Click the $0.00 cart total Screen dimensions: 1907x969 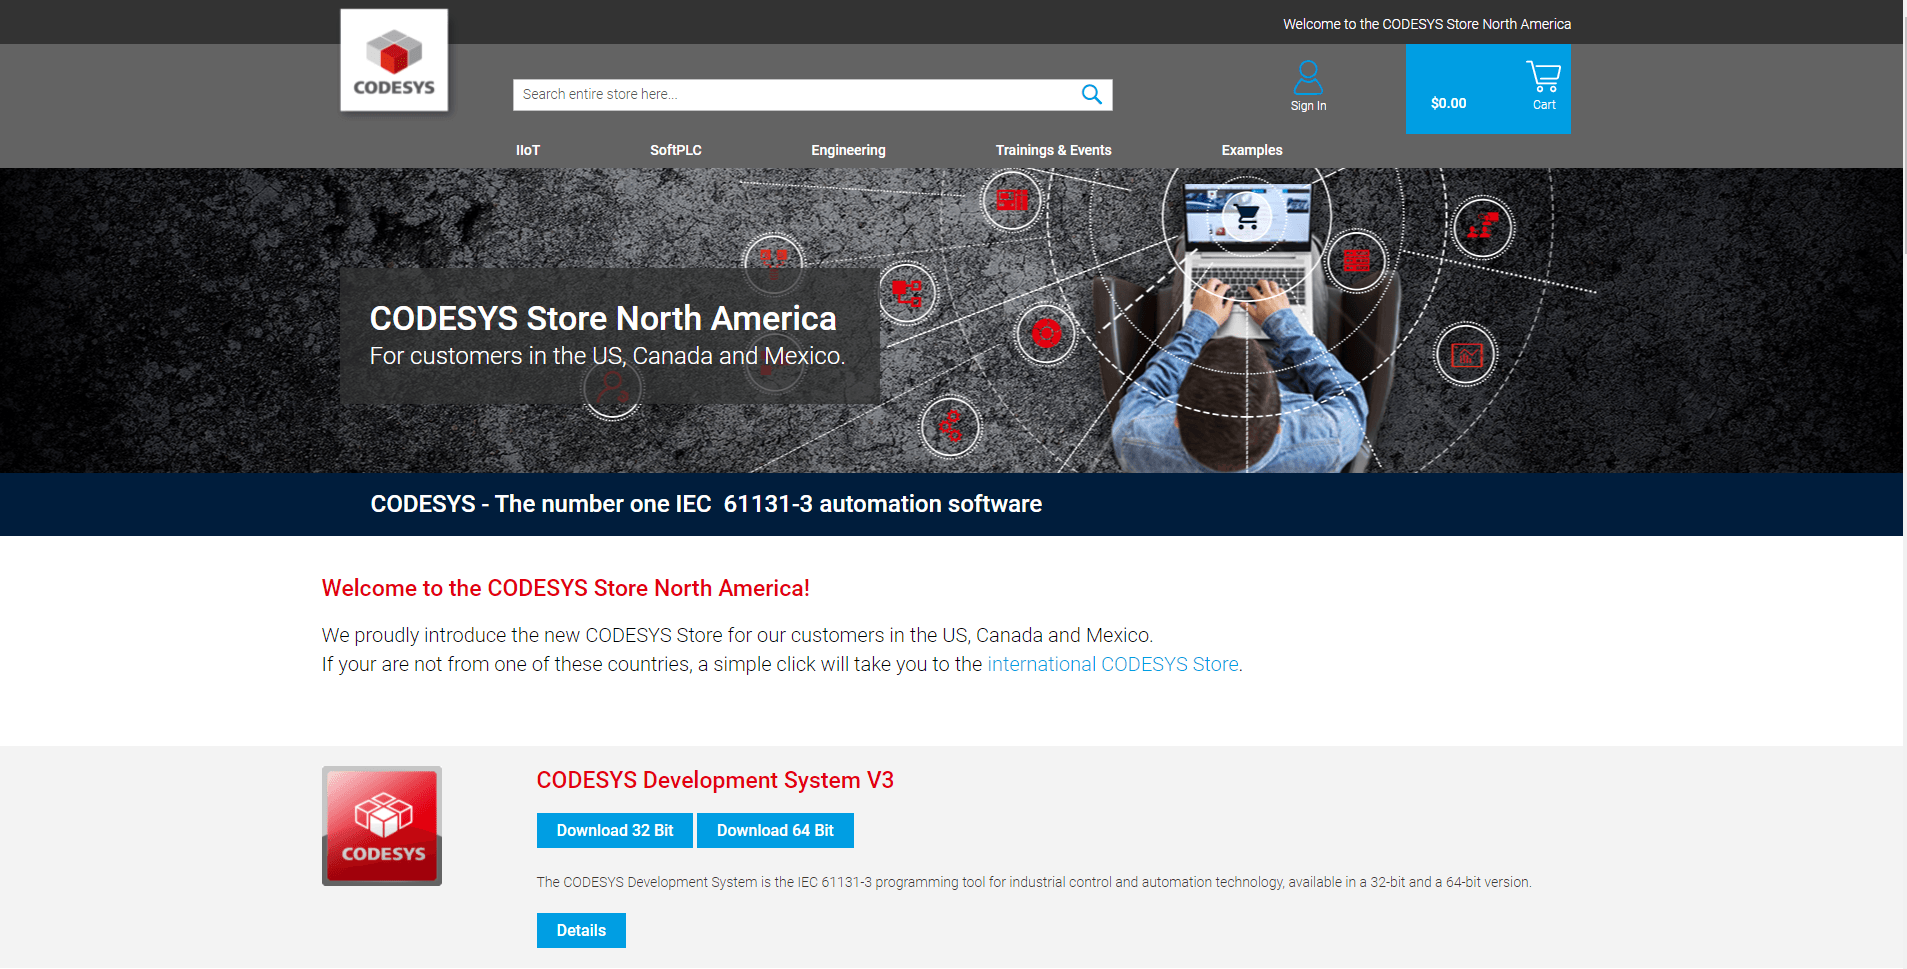1448,103
